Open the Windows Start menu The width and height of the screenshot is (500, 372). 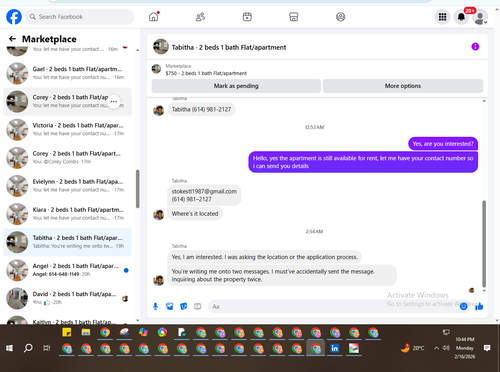(9, 348)
